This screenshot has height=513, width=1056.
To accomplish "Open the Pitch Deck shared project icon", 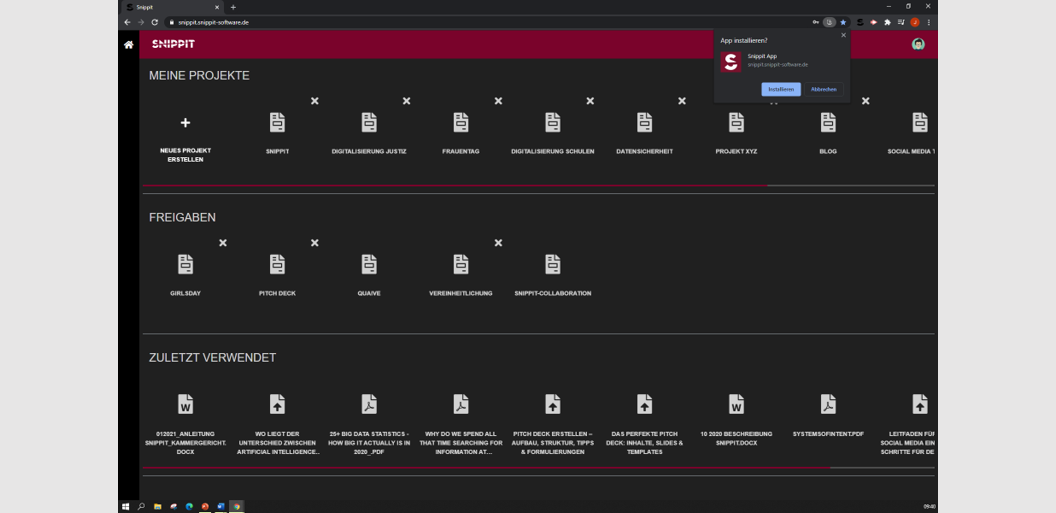I will [x=277, y=264].
